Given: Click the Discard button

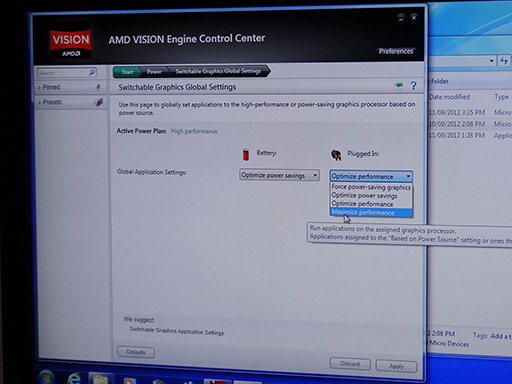Looking at the screenshot, I should 350,364.
